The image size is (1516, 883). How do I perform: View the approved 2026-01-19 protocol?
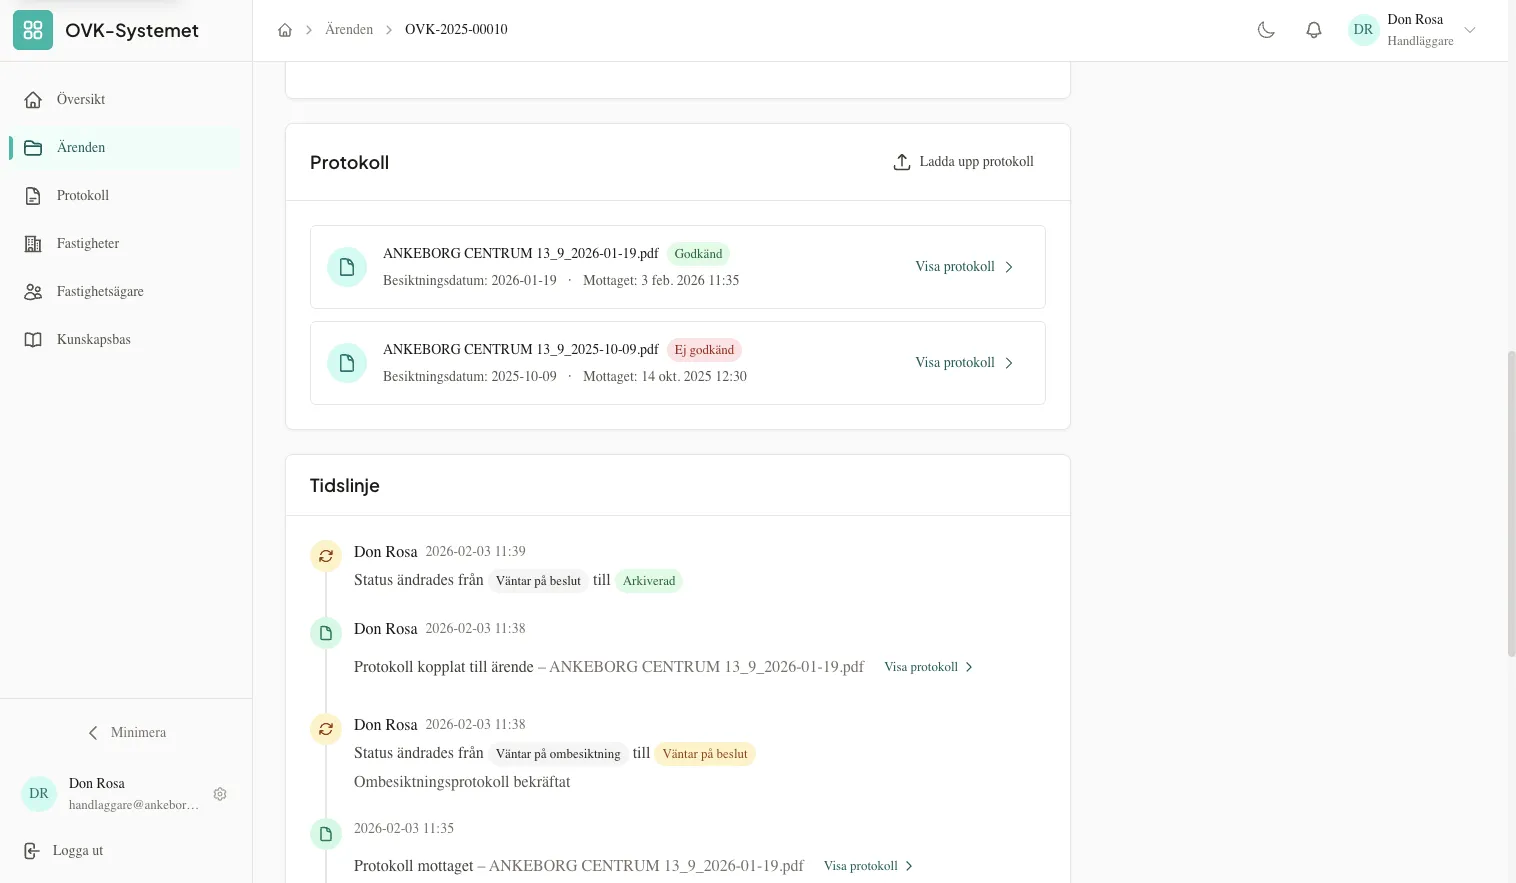click(x=964, y=267)
